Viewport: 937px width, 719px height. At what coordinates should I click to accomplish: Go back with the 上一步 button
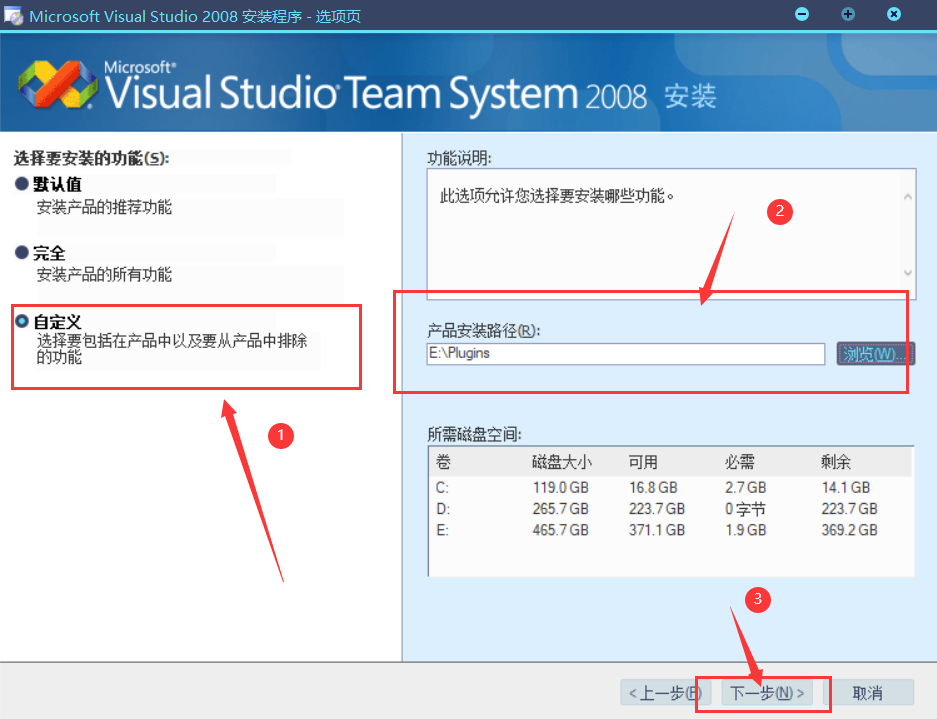(661, 693)
